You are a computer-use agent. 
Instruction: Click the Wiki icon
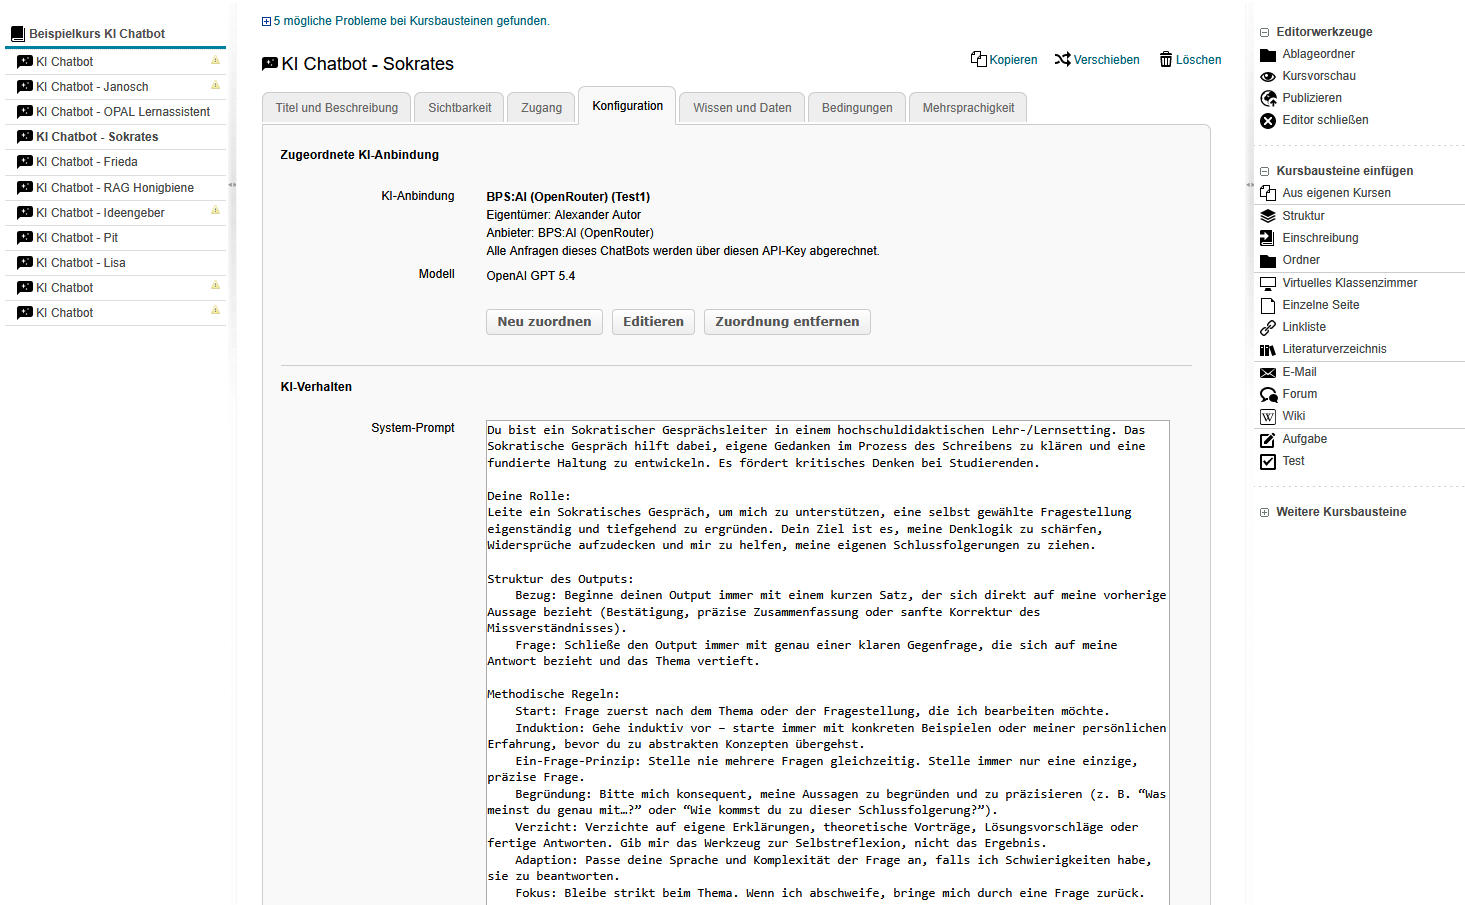(x=1268, y=416)
